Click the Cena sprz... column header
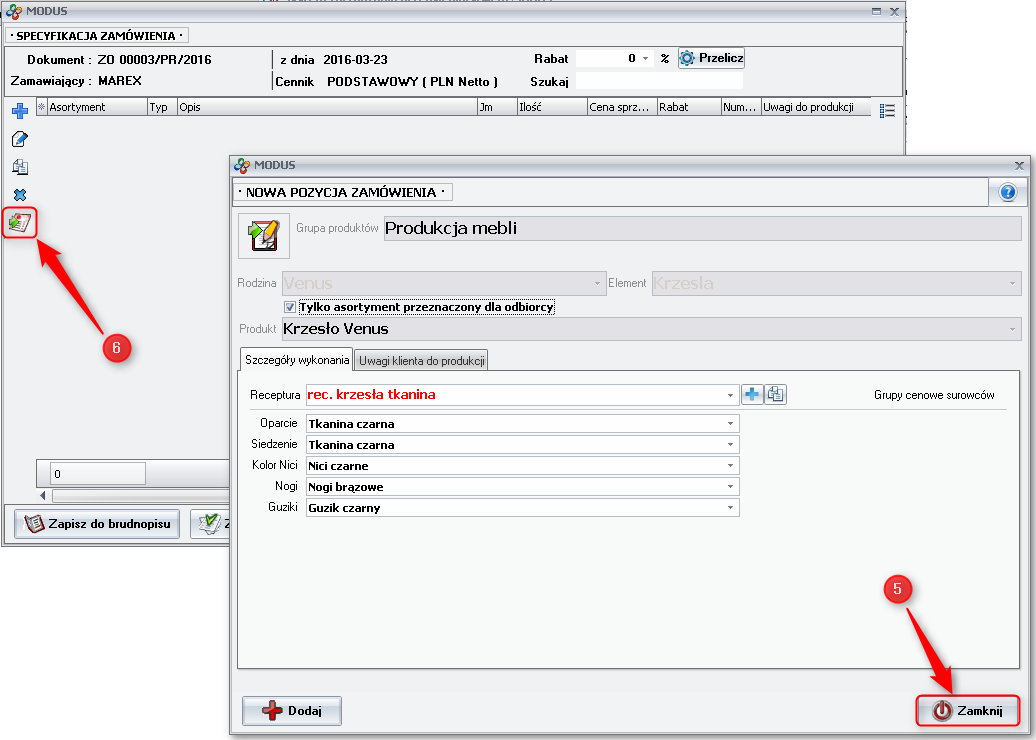The height and width of the screenshot is (740, 1036). (622, 107)
